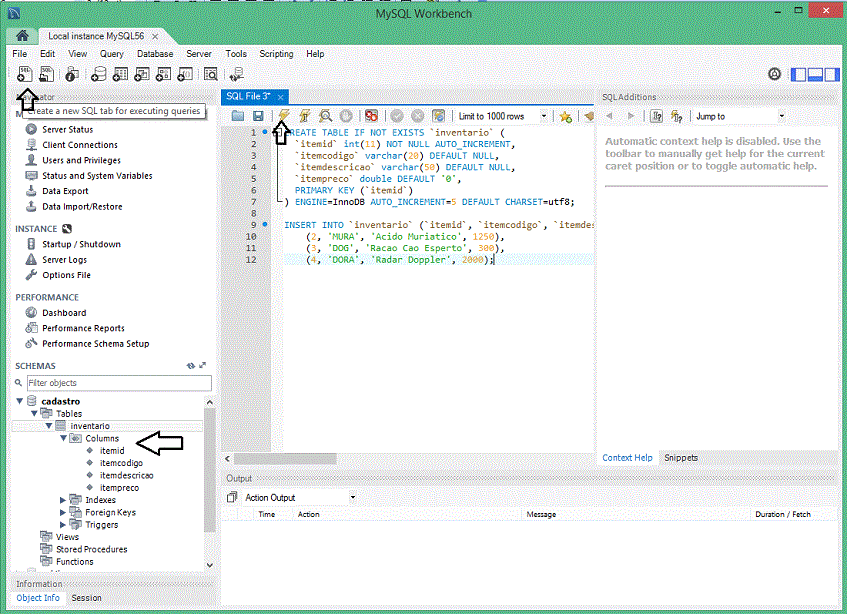Open the Workbench preferences gear icon

tap(774, 74)
